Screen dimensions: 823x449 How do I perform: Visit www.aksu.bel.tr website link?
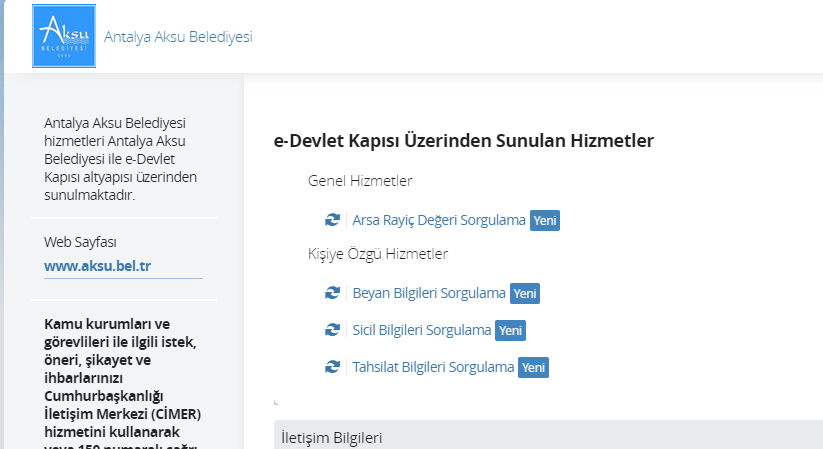[x=98, y=266]
